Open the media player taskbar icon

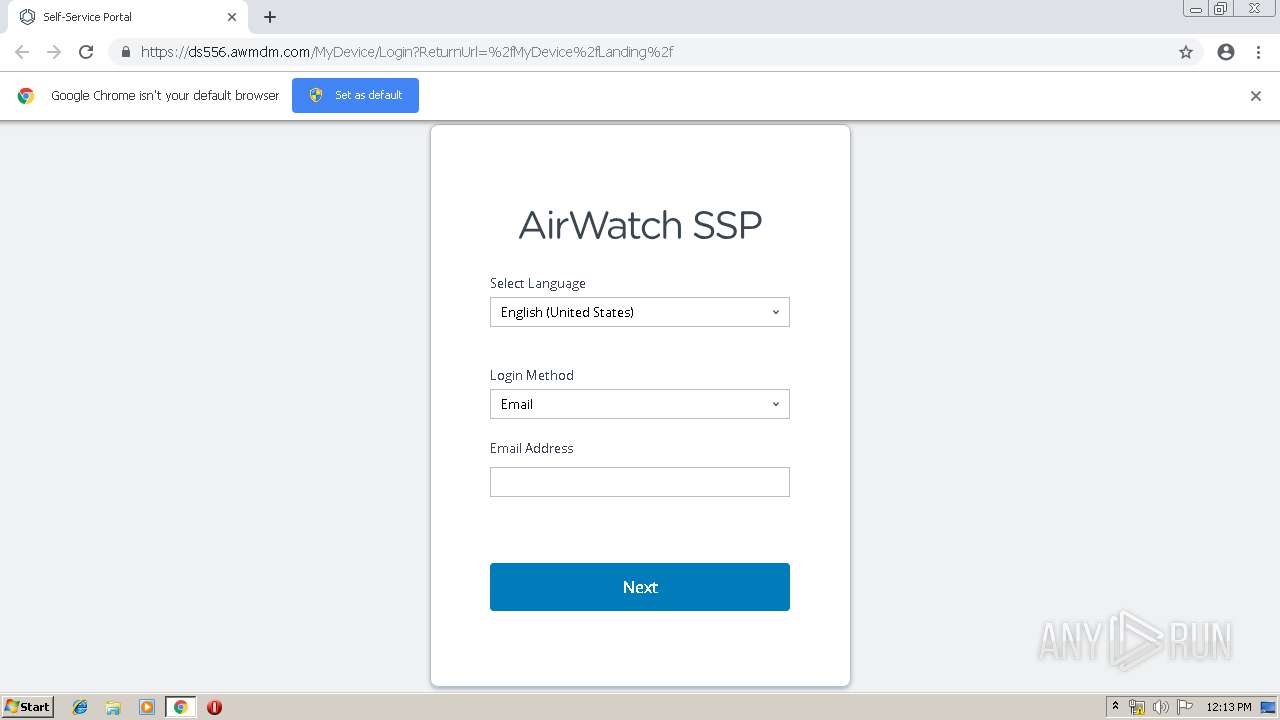(x=147, y=707)
